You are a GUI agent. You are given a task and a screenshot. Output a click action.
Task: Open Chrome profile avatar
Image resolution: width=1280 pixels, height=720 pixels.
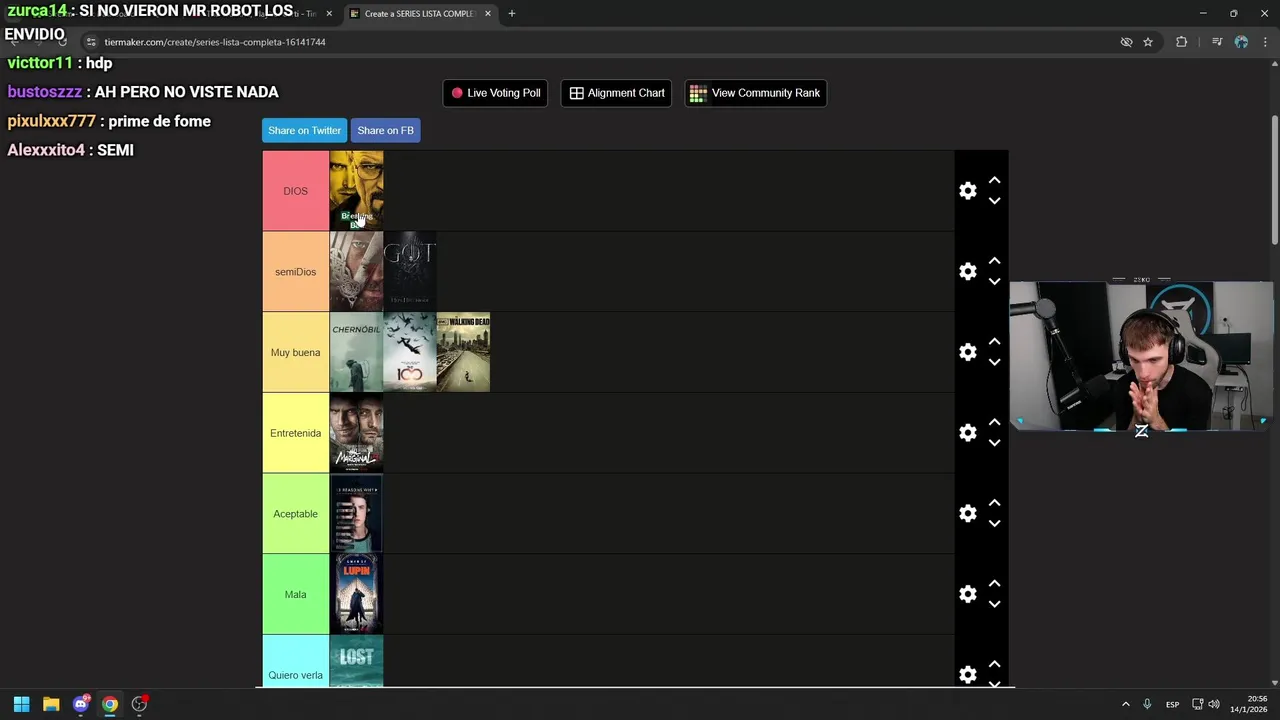(x=1241, y=42)
